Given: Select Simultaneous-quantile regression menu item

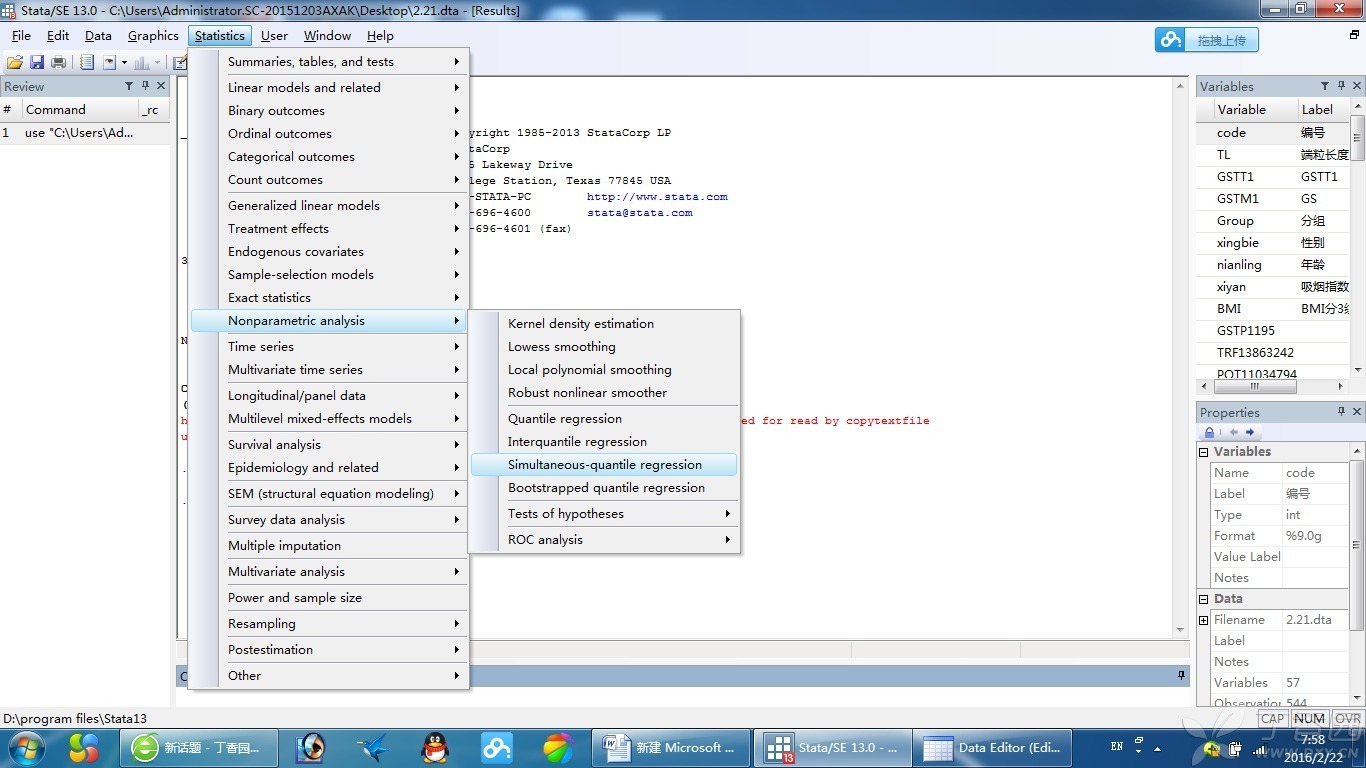Looking at the screenshot, I should (604, 465).
